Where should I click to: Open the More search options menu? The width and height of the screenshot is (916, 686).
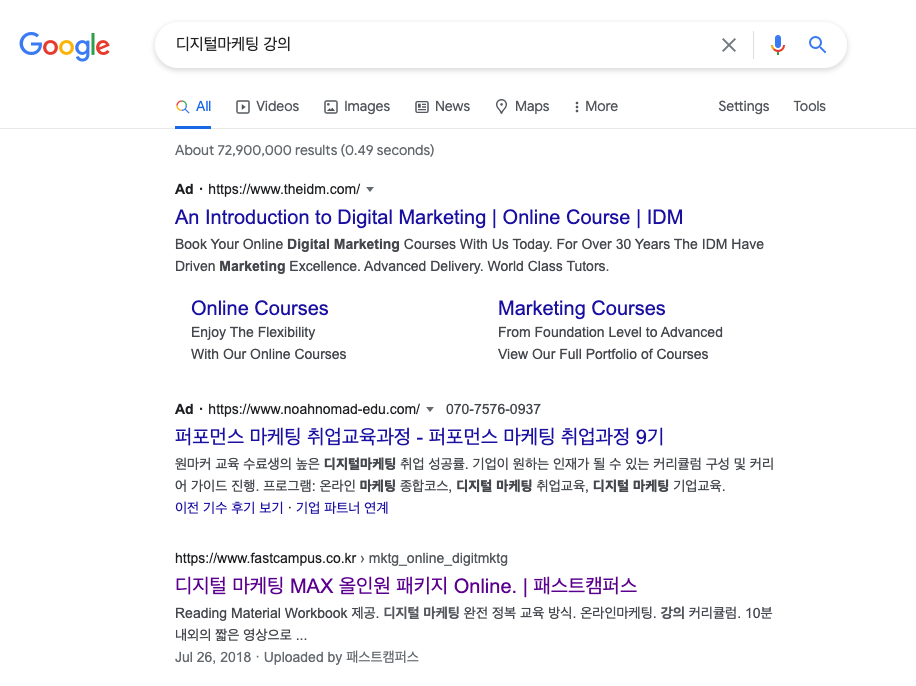(595, 106)
